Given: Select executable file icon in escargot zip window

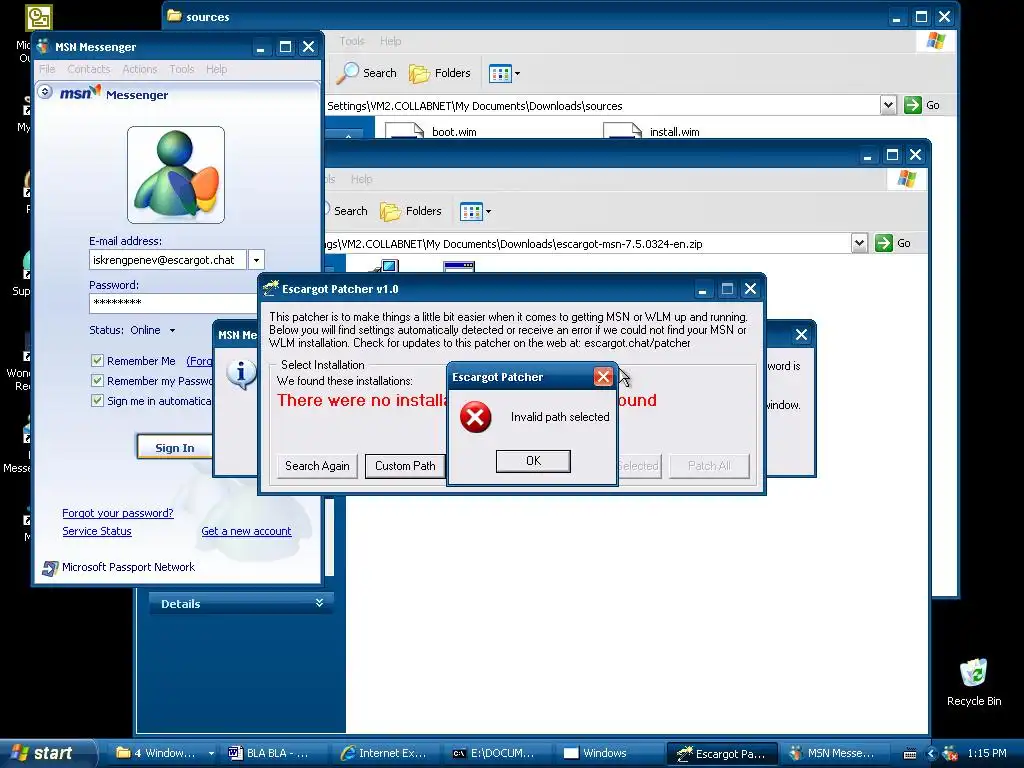Looking at the screenshot, I should [458, 266].
